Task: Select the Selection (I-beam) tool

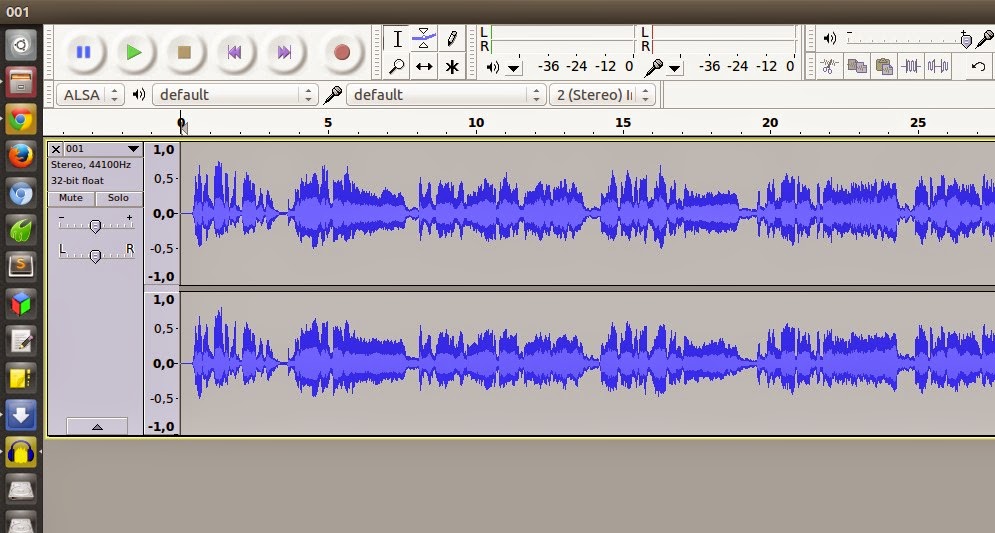Action: coord(397,39)
